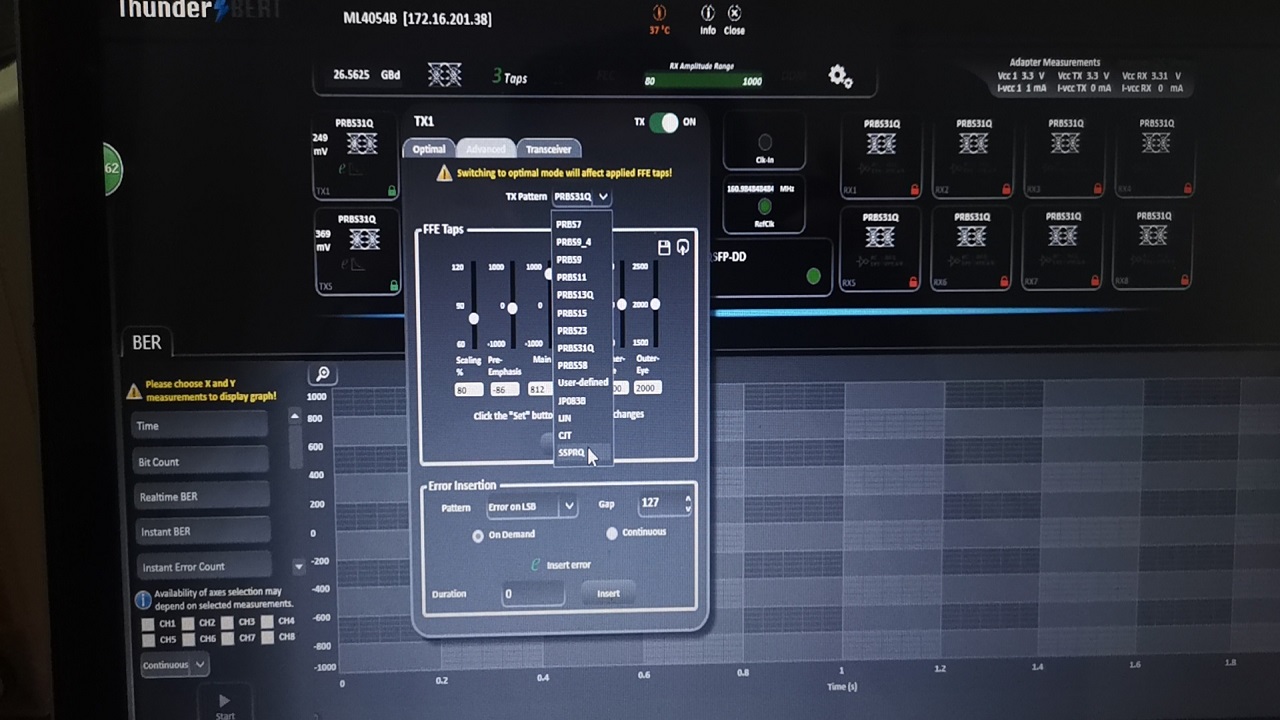Click the Info icon
This screenshot has width=1280, height=720.
707,14
